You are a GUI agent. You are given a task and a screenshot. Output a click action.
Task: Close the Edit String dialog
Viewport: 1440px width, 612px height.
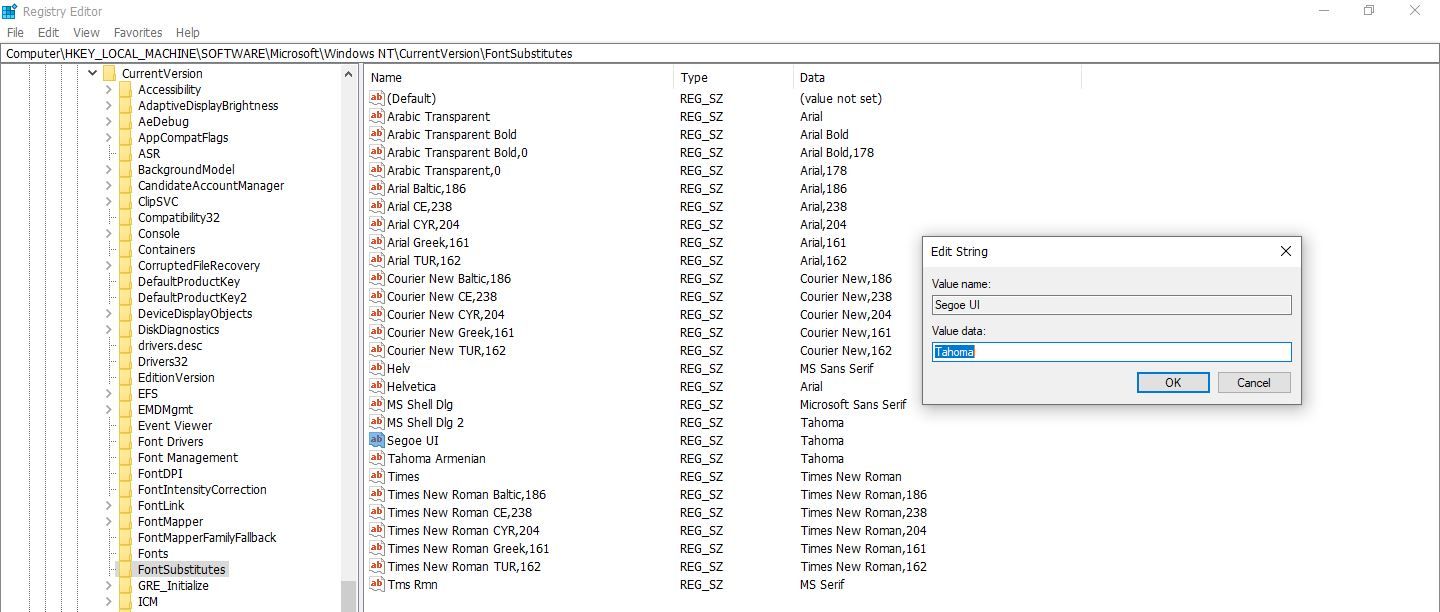coord(1285,251)
